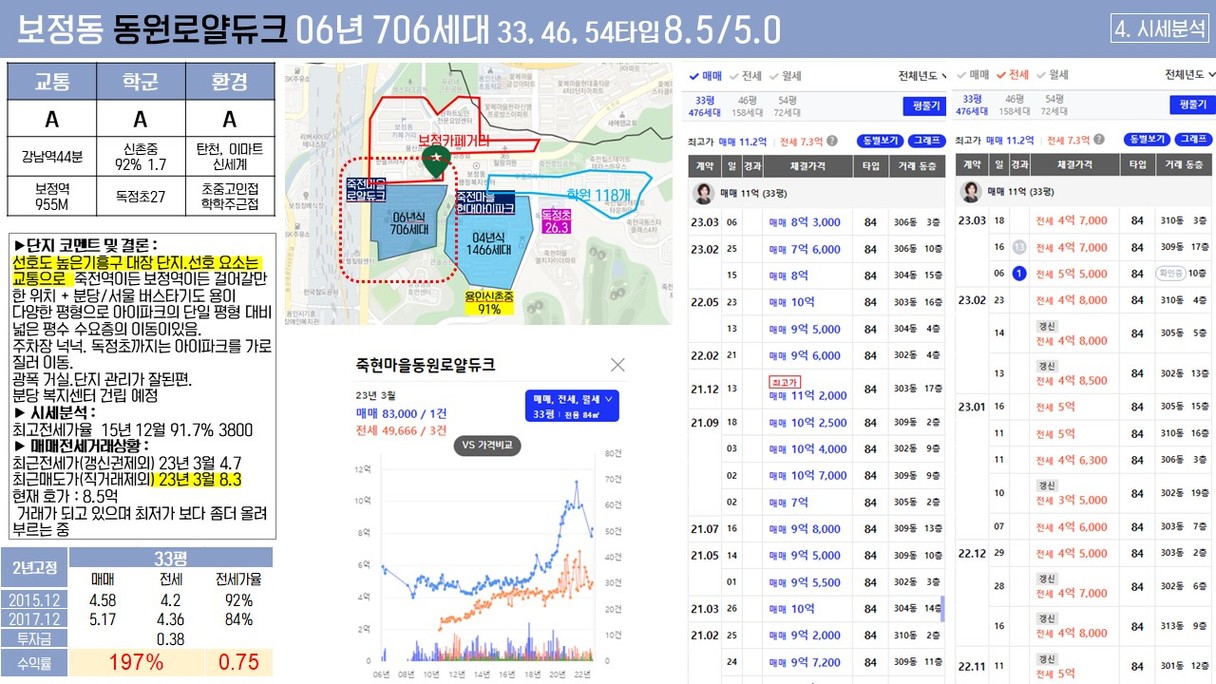Select the 33평 476세대 tab in the 매매 panel
Screen dimensions: 1216x684
pyautogui.click(x=705, y=106)
